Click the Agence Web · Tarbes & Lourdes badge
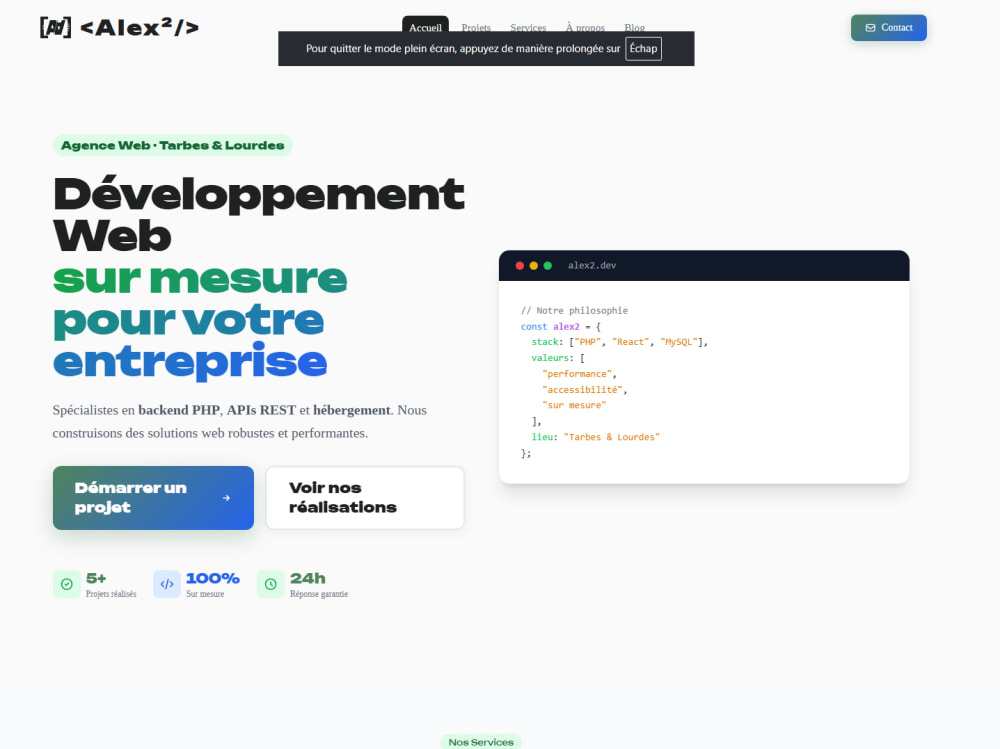This screenshot has width=1000, height=749. click(172, 145)
